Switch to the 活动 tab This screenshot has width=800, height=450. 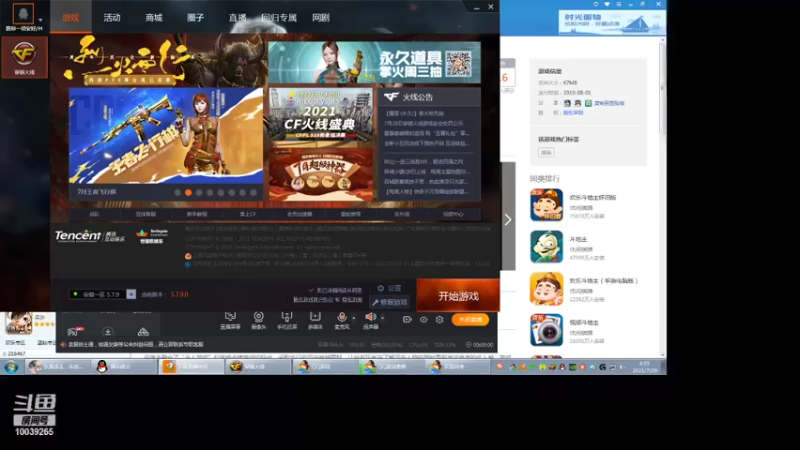coord(112,17)
